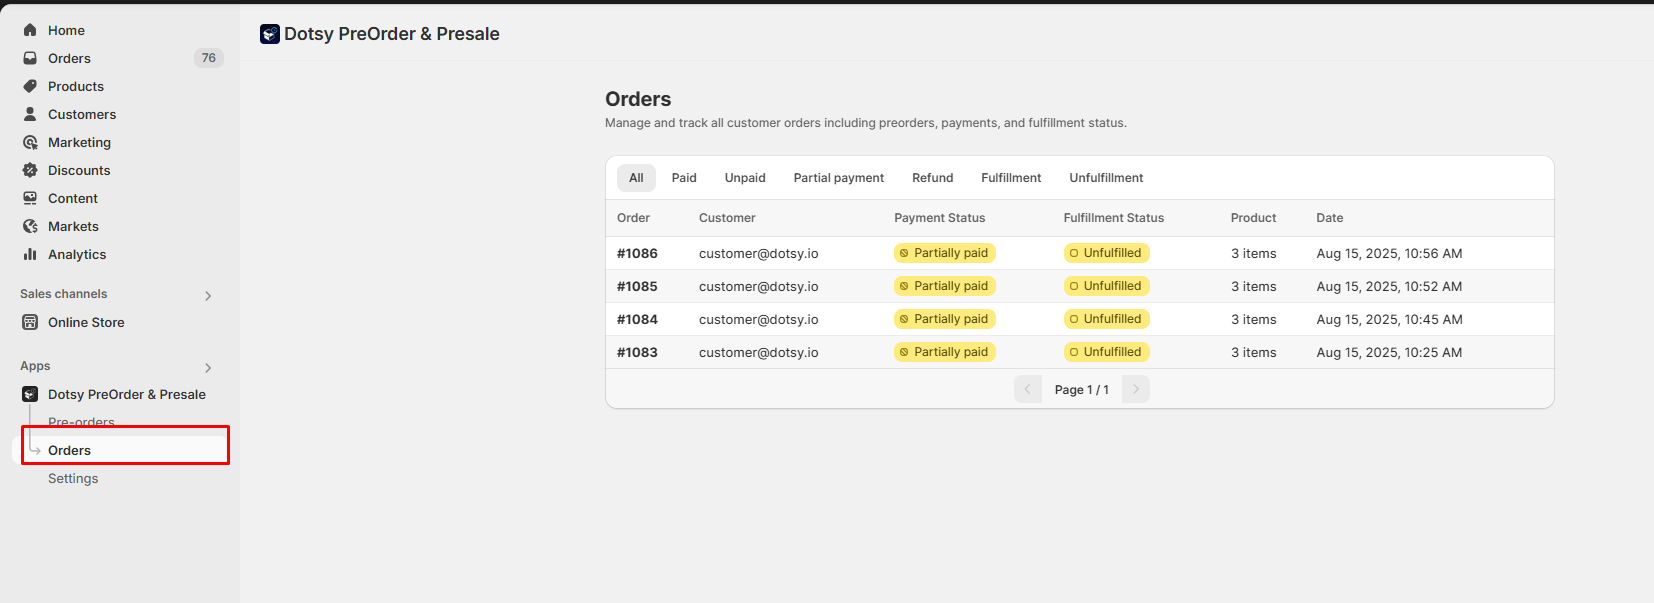Click the Online Store icon

[x=30, y=322]
